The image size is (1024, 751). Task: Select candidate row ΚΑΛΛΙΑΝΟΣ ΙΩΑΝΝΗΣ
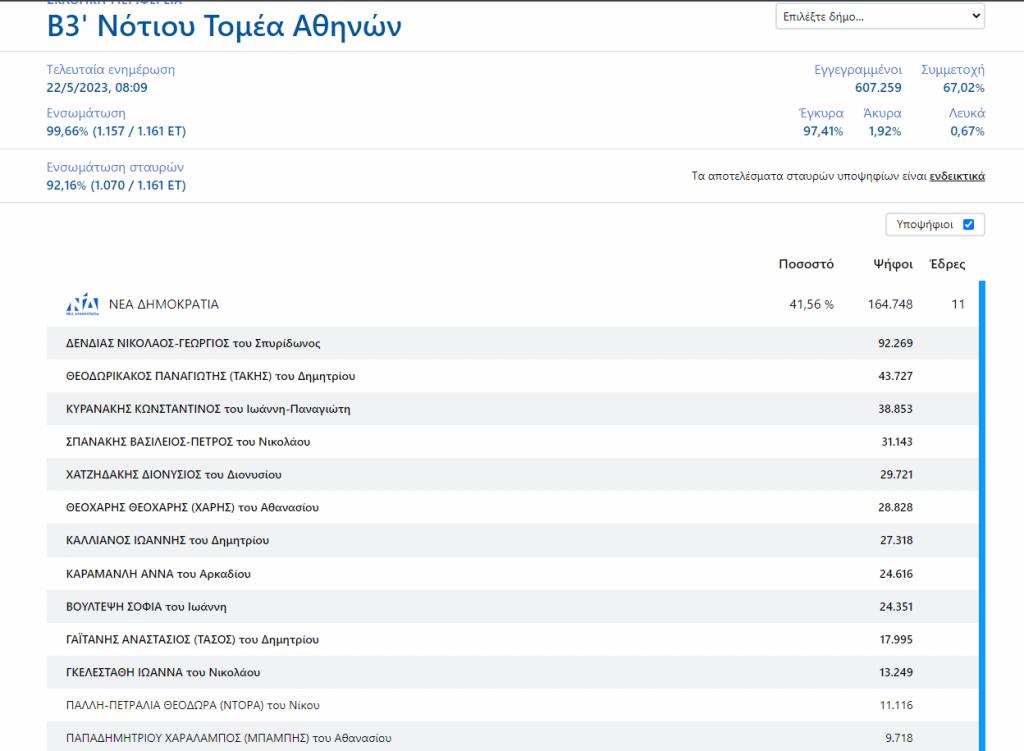168,541
